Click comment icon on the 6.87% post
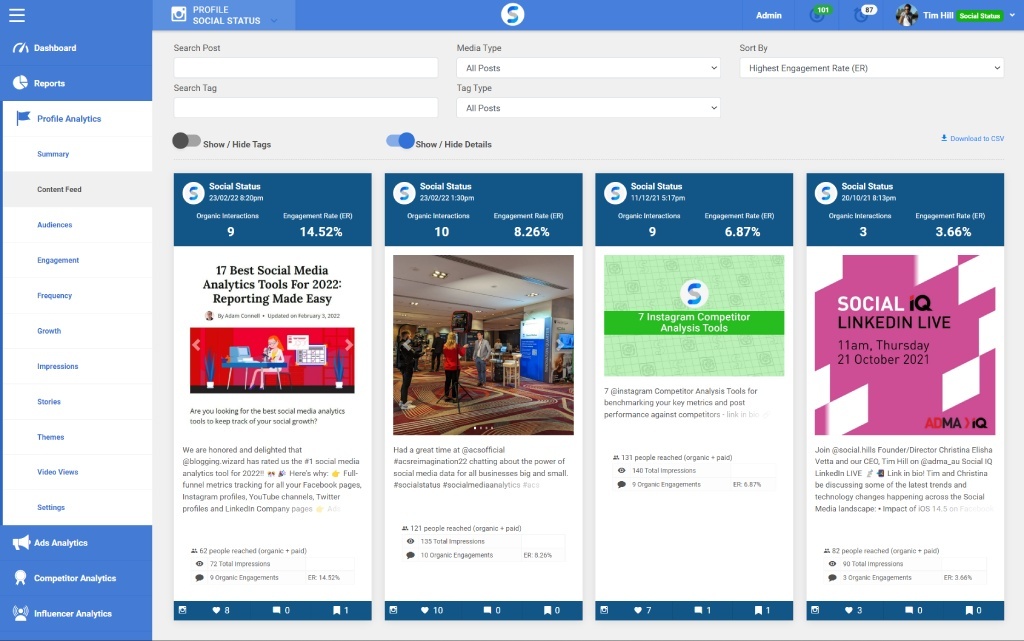 (698, 610)
